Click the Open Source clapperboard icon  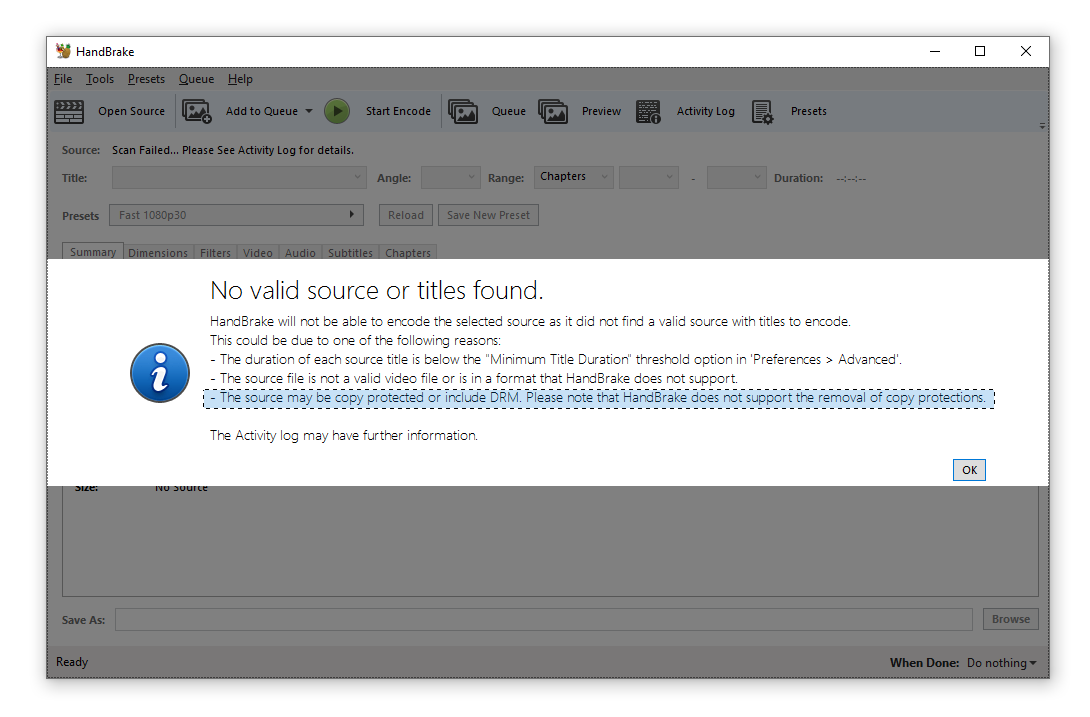pyautogui.click(x=69, y=111)
